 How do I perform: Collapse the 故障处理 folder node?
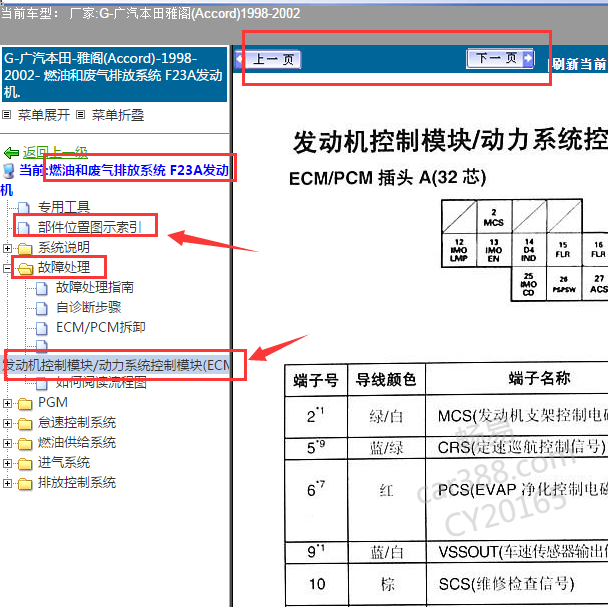[x=7, y=268]
